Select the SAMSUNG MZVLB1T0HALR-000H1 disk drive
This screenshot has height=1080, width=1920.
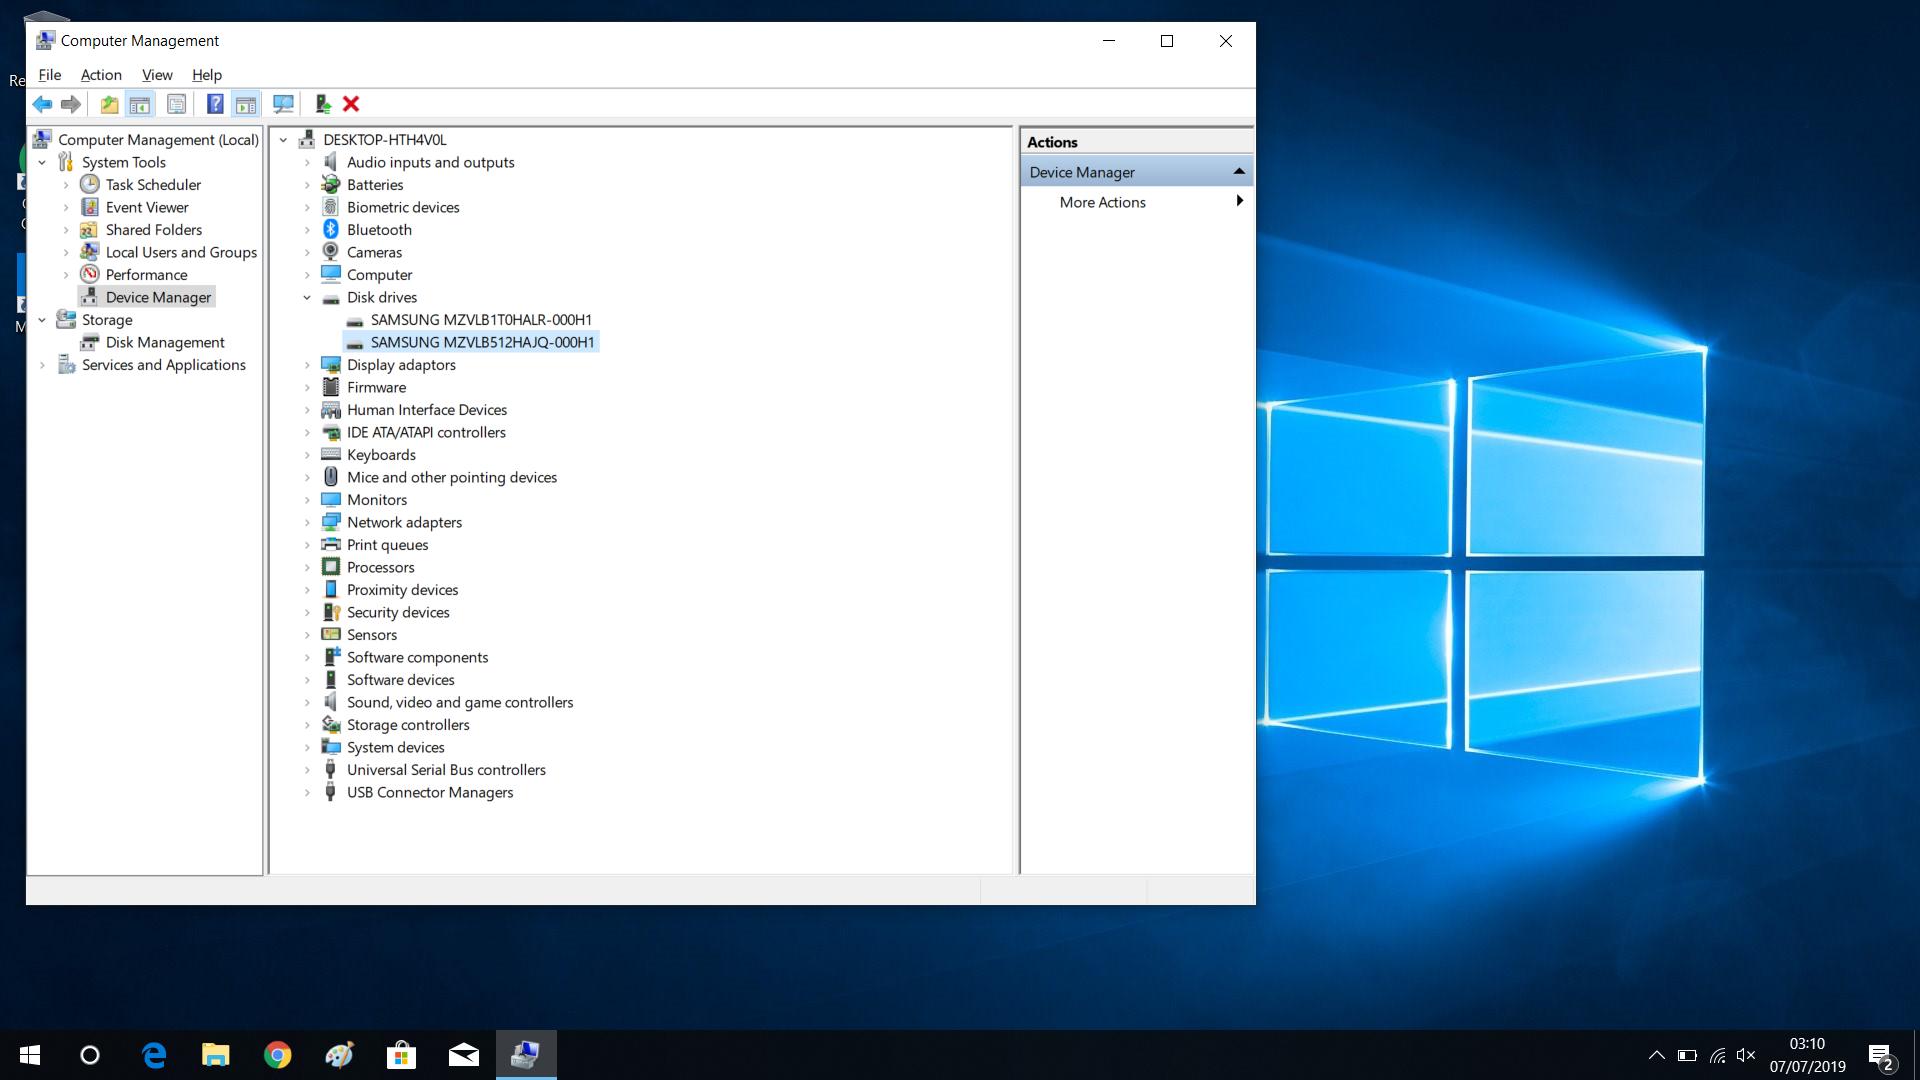coord(481,319)
